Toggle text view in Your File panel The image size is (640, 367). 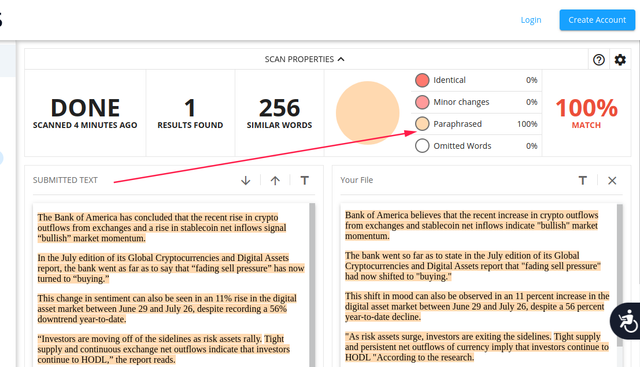[582, 180]
